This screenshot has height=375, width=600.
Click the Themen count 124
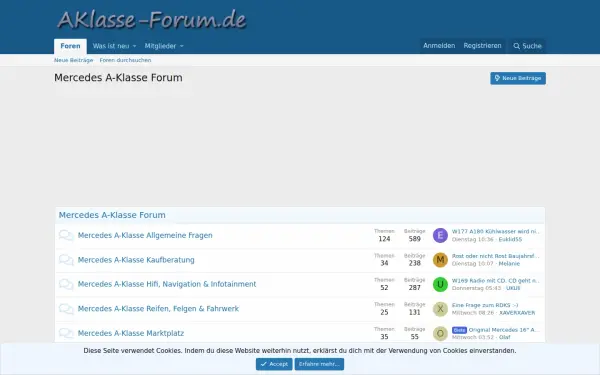[x=384, y=239]
